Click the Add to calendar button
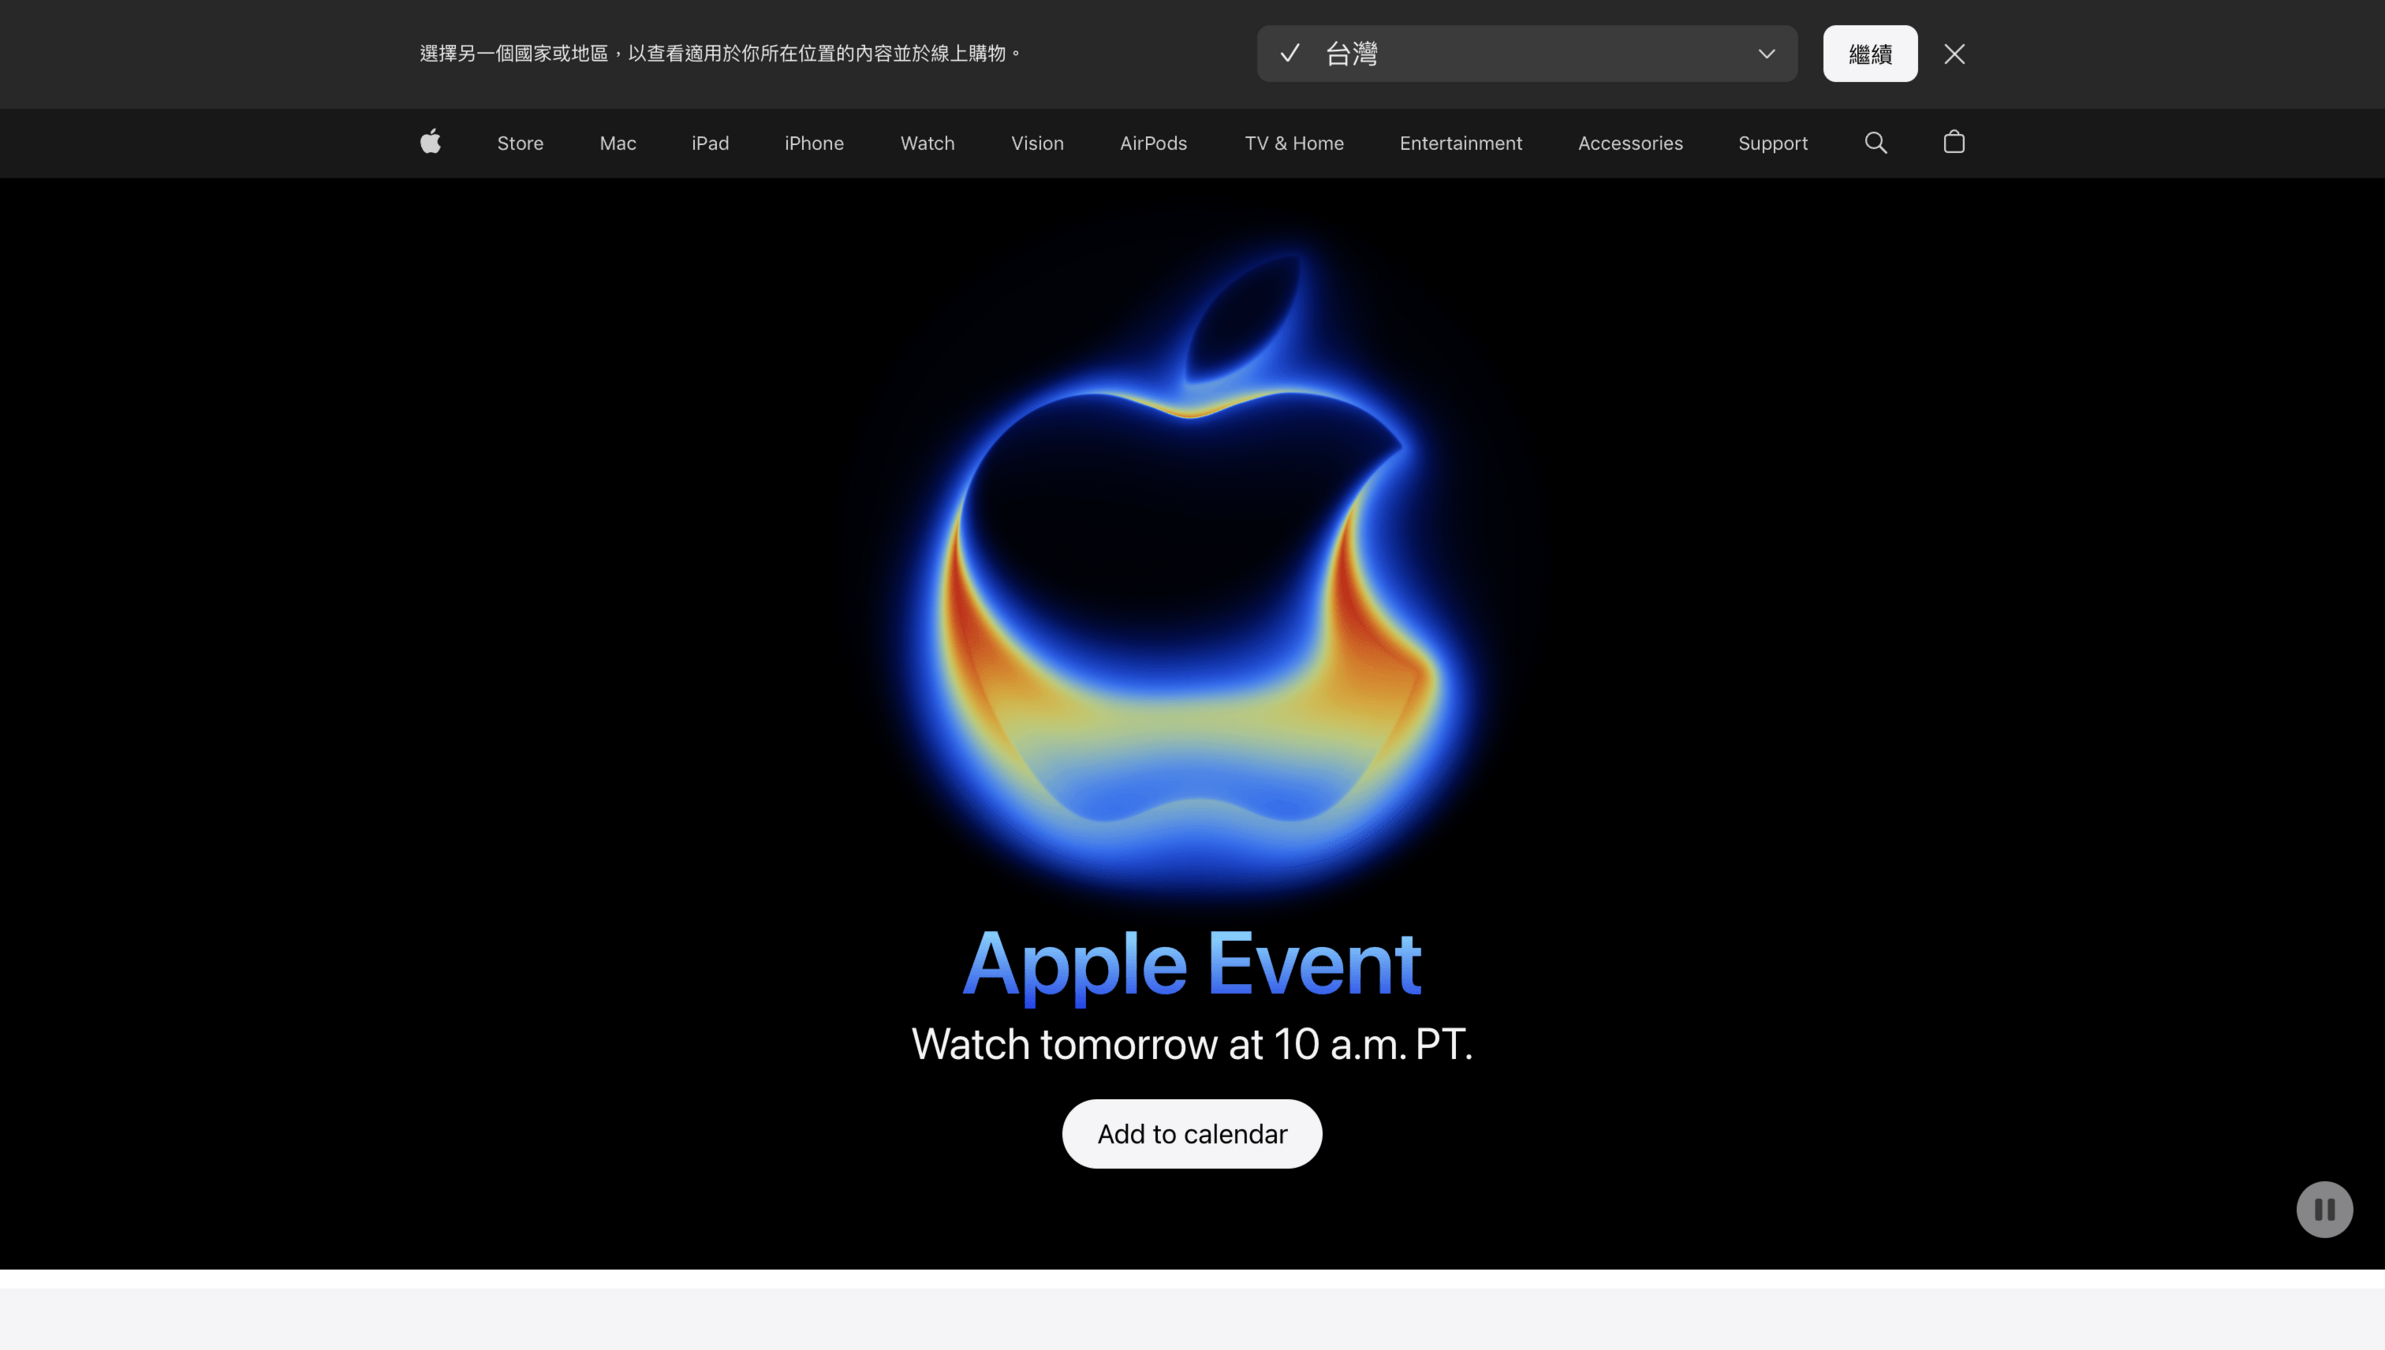This screenshot has height=1350, width=2385. coord(1192,1134)
